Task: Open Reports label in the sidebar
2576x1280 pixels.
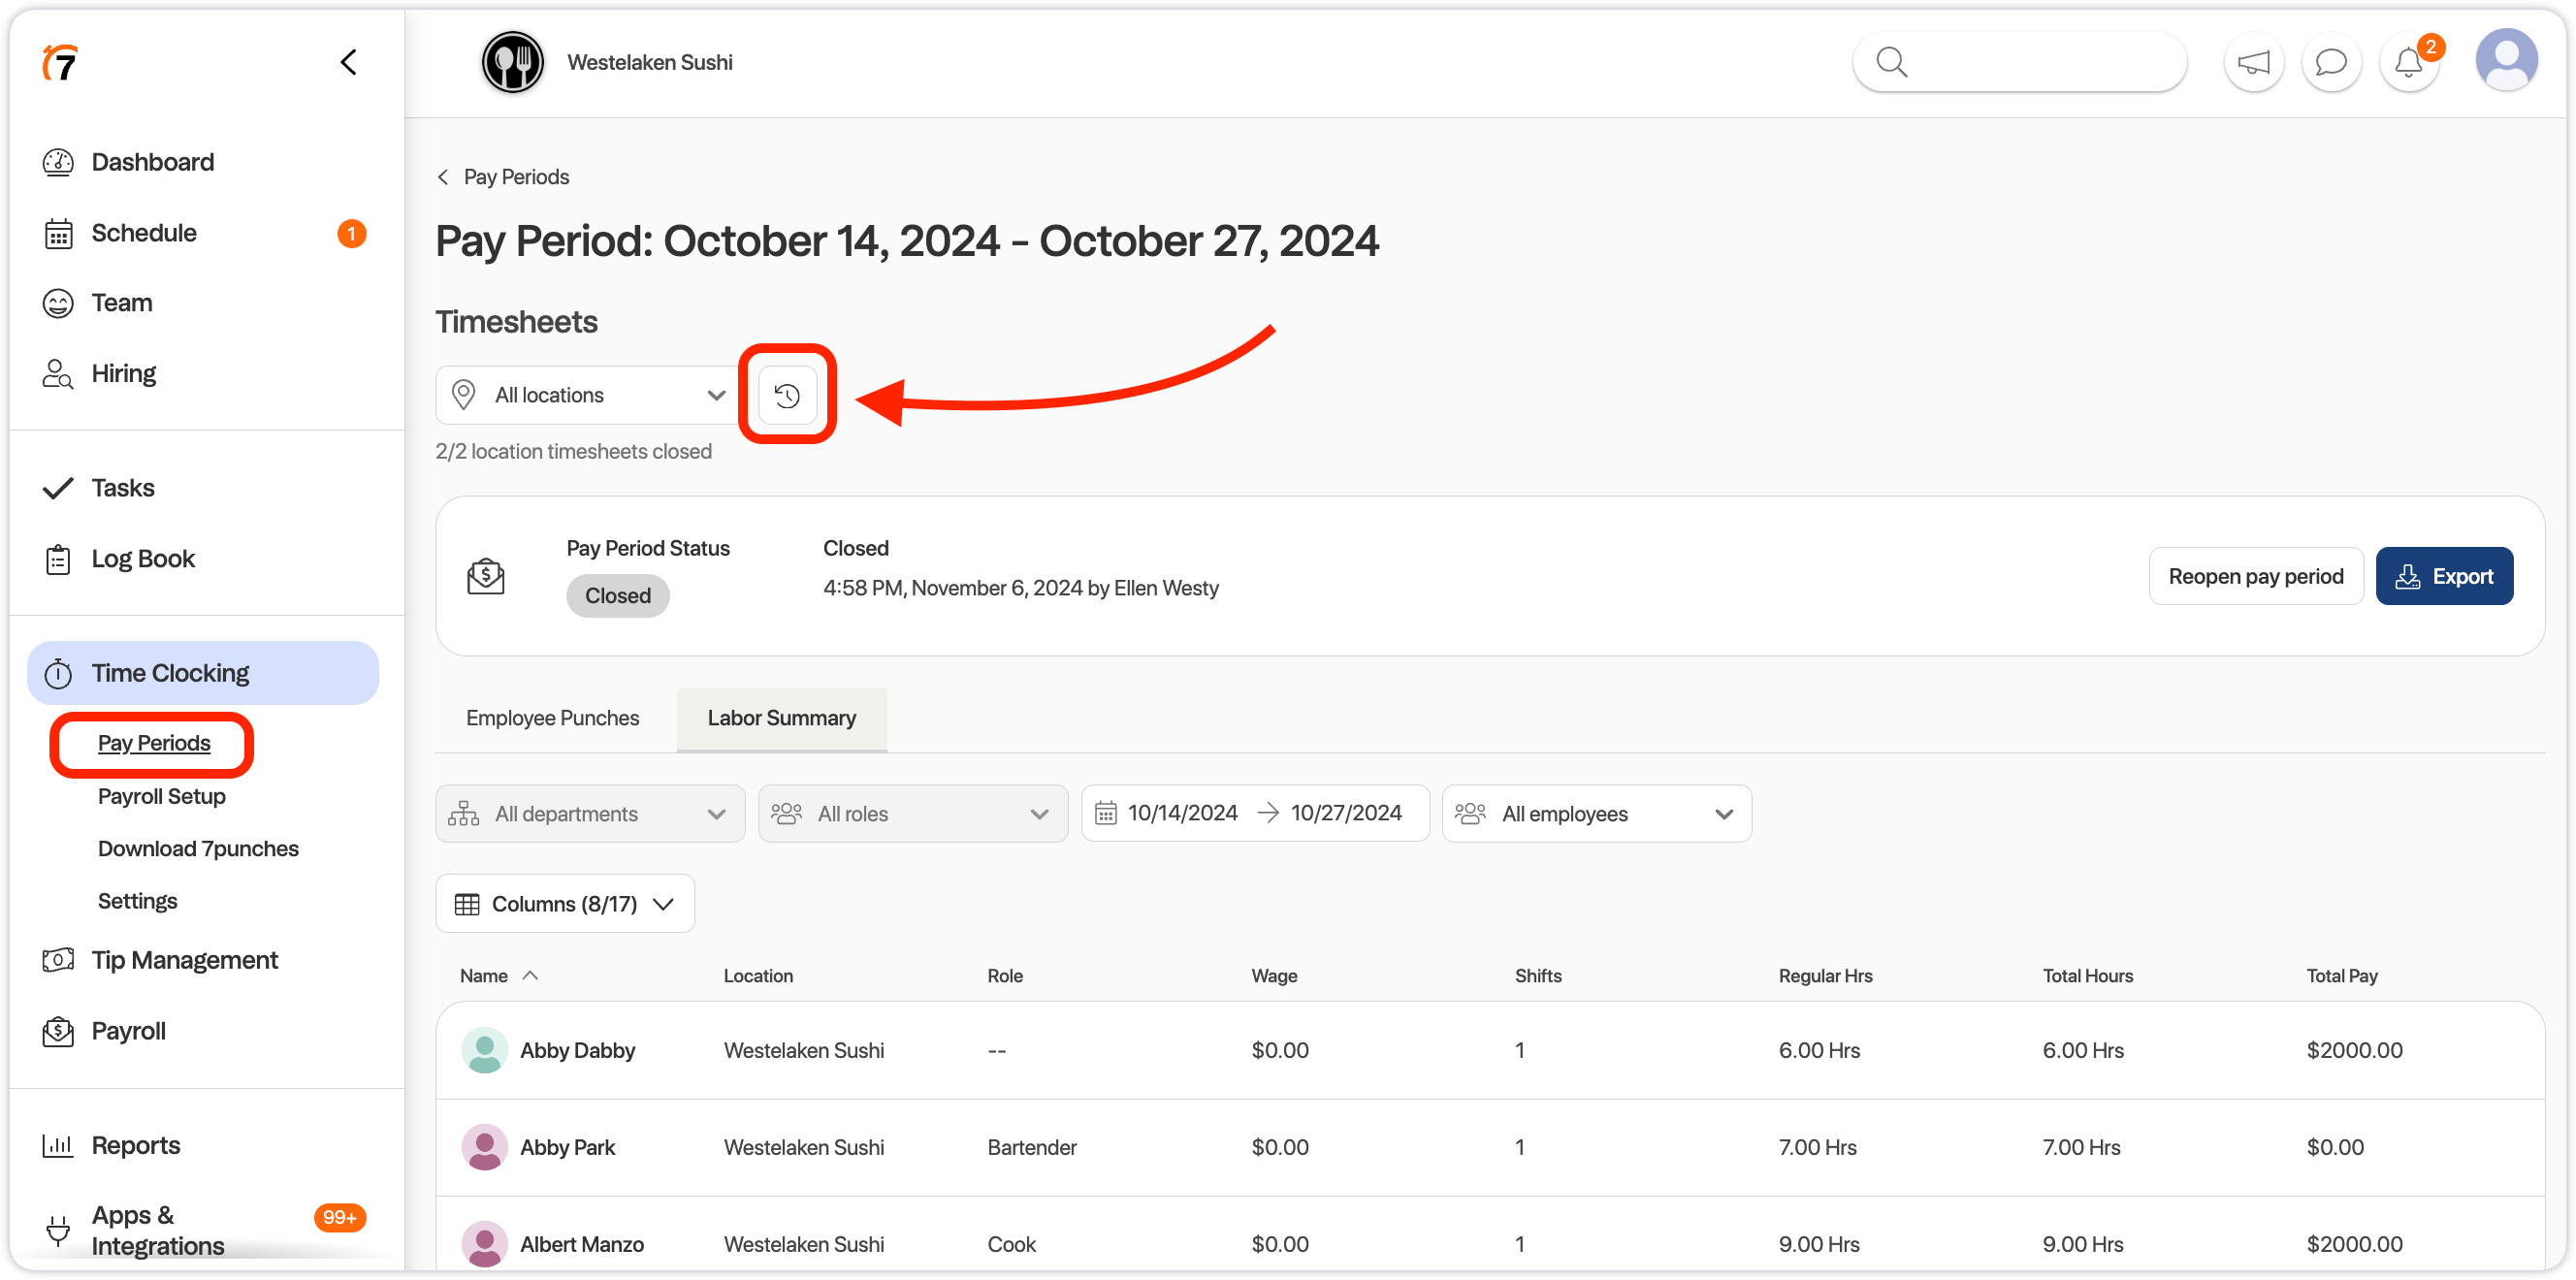Action: click(x=136, y=1145)
